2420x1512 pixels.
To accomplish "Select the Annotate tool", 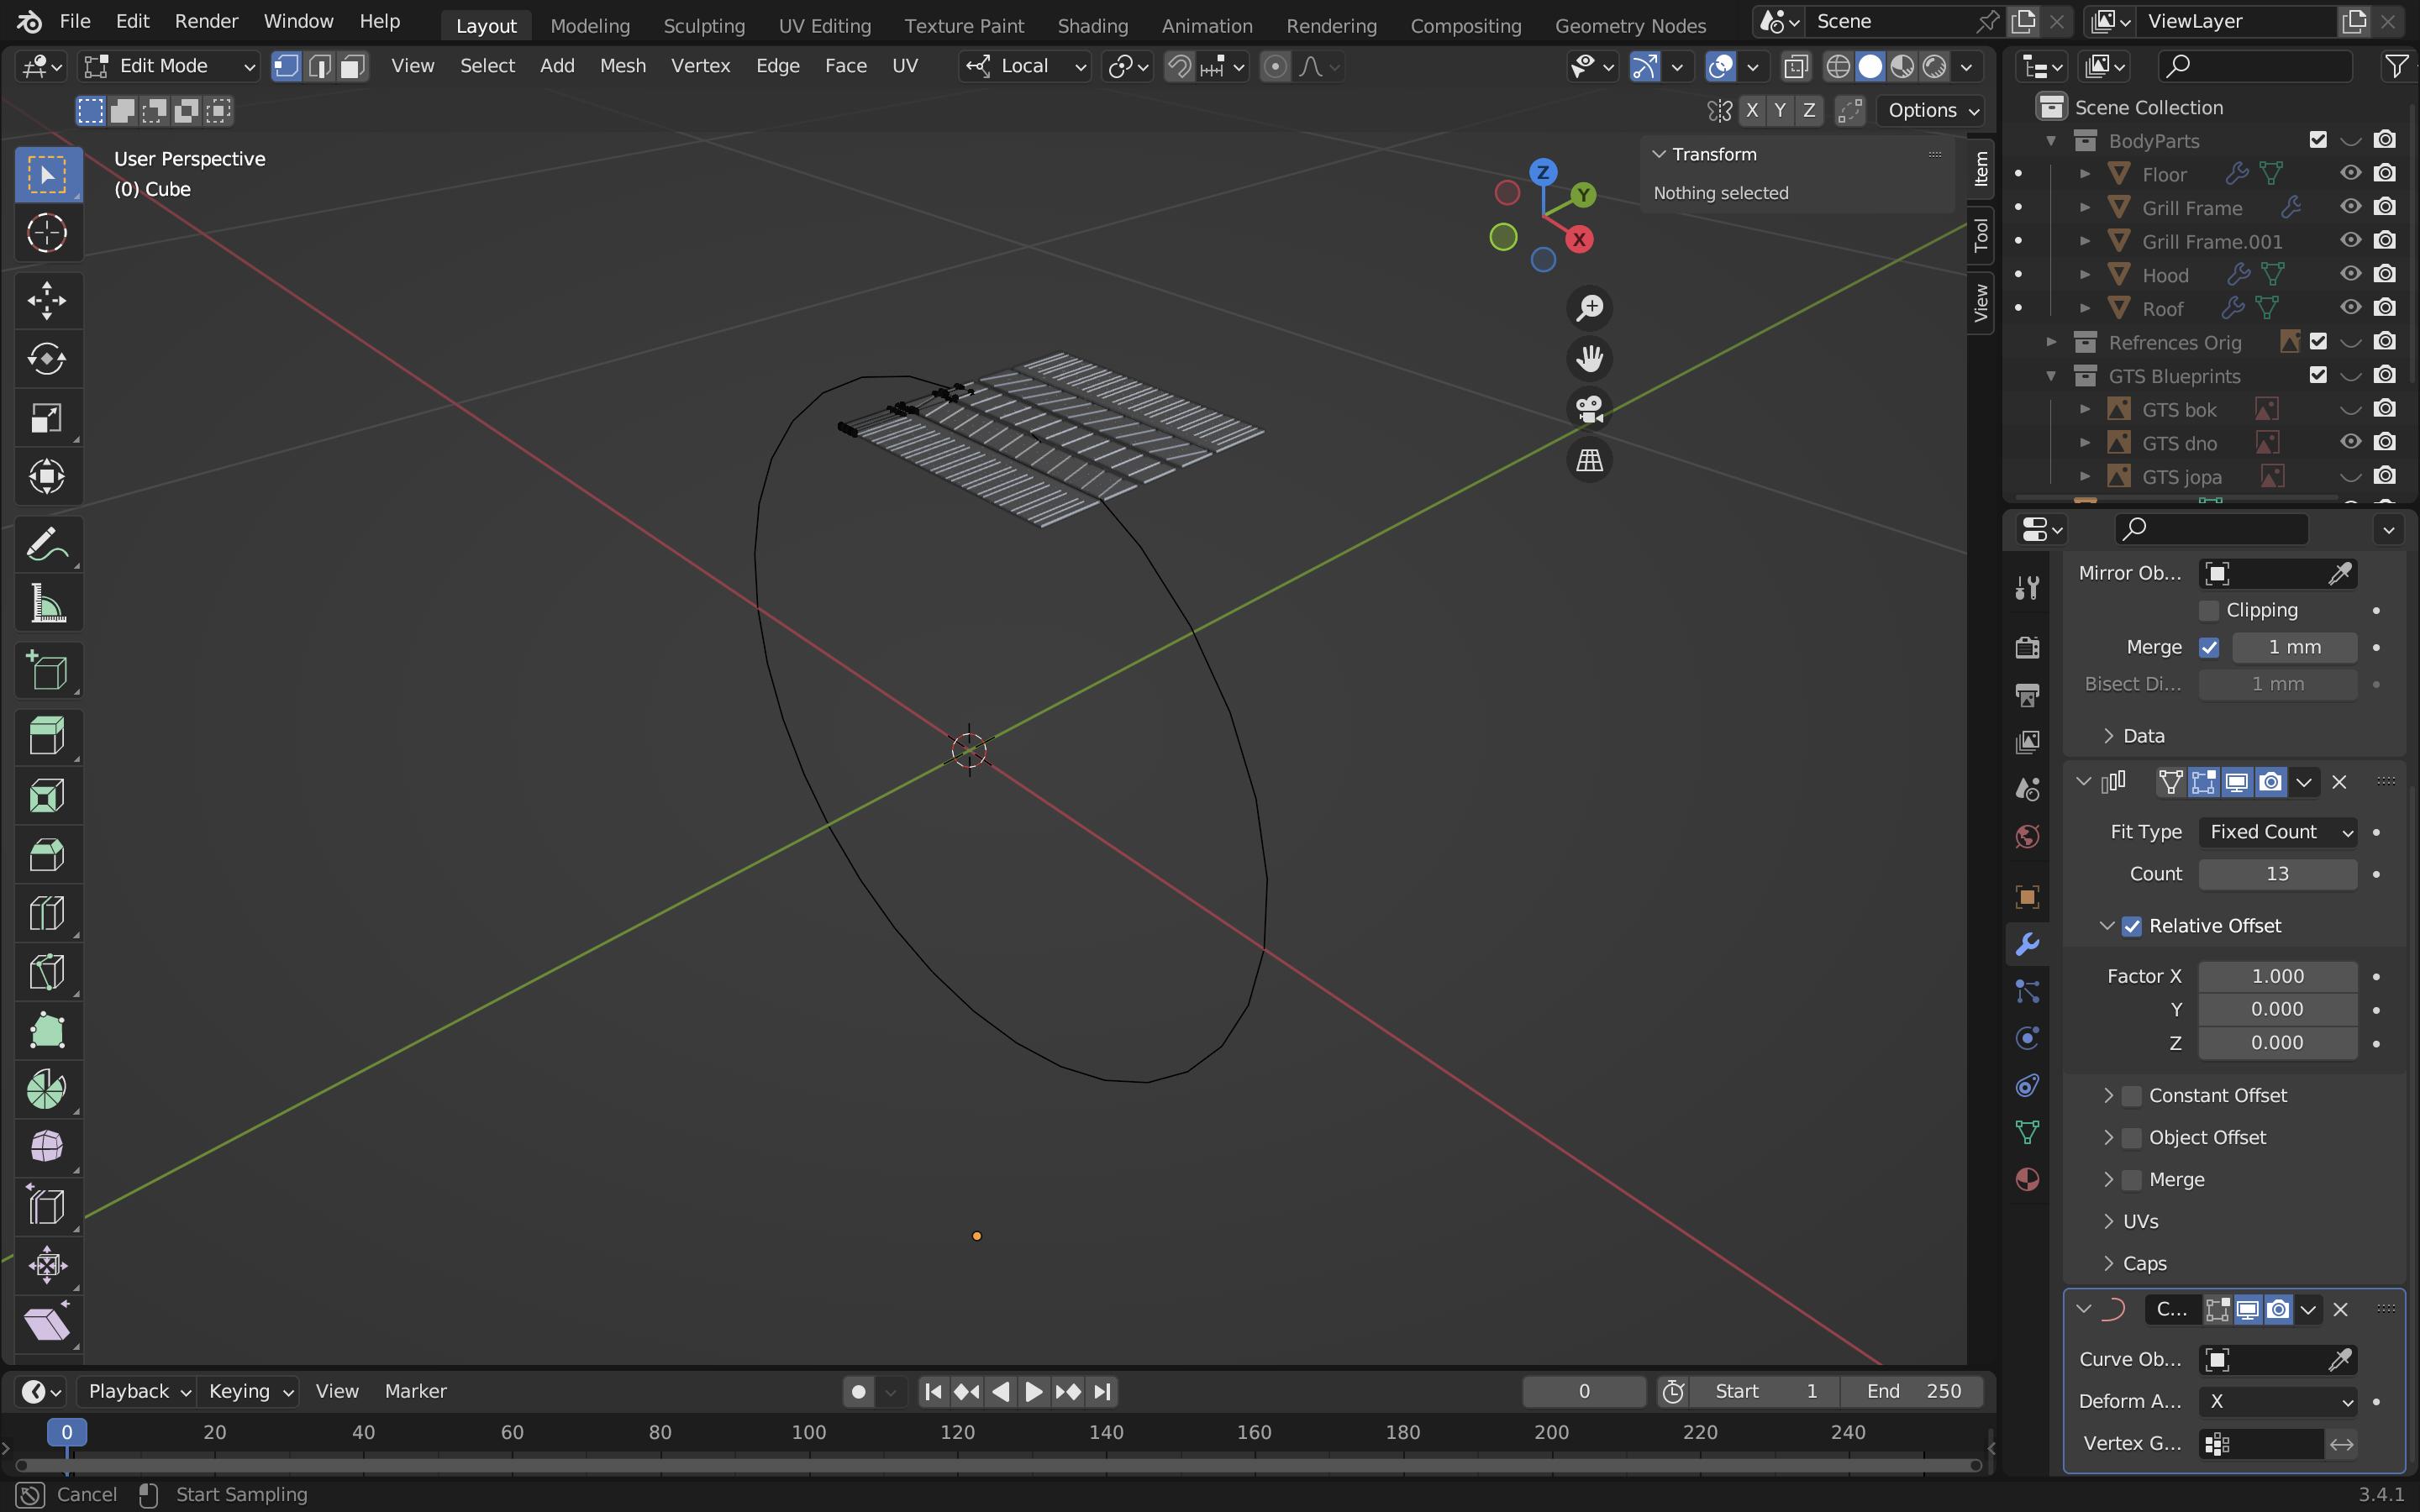I will (47, 545).
